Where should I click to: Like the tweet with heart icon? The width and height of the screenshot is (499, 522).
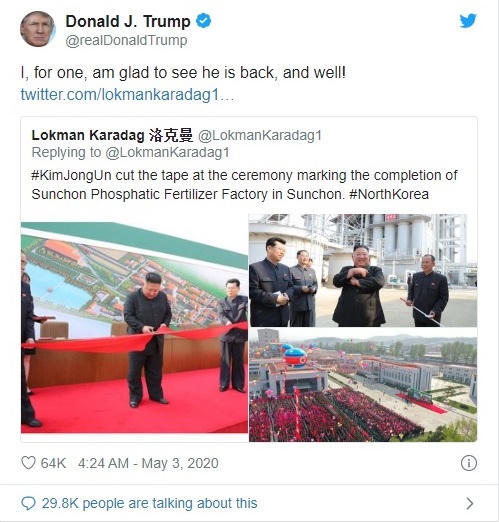(28, 463)
